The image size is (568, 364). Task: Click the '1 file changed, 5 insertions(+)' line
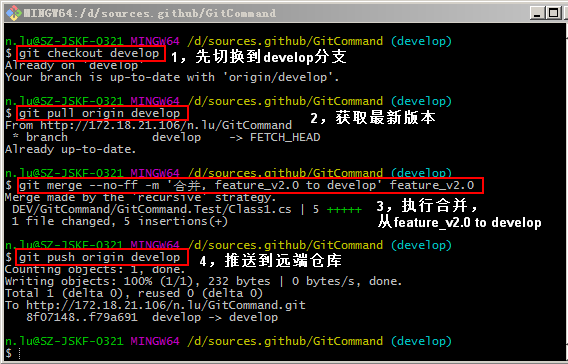pyautogui.click(x=120, y=221)
